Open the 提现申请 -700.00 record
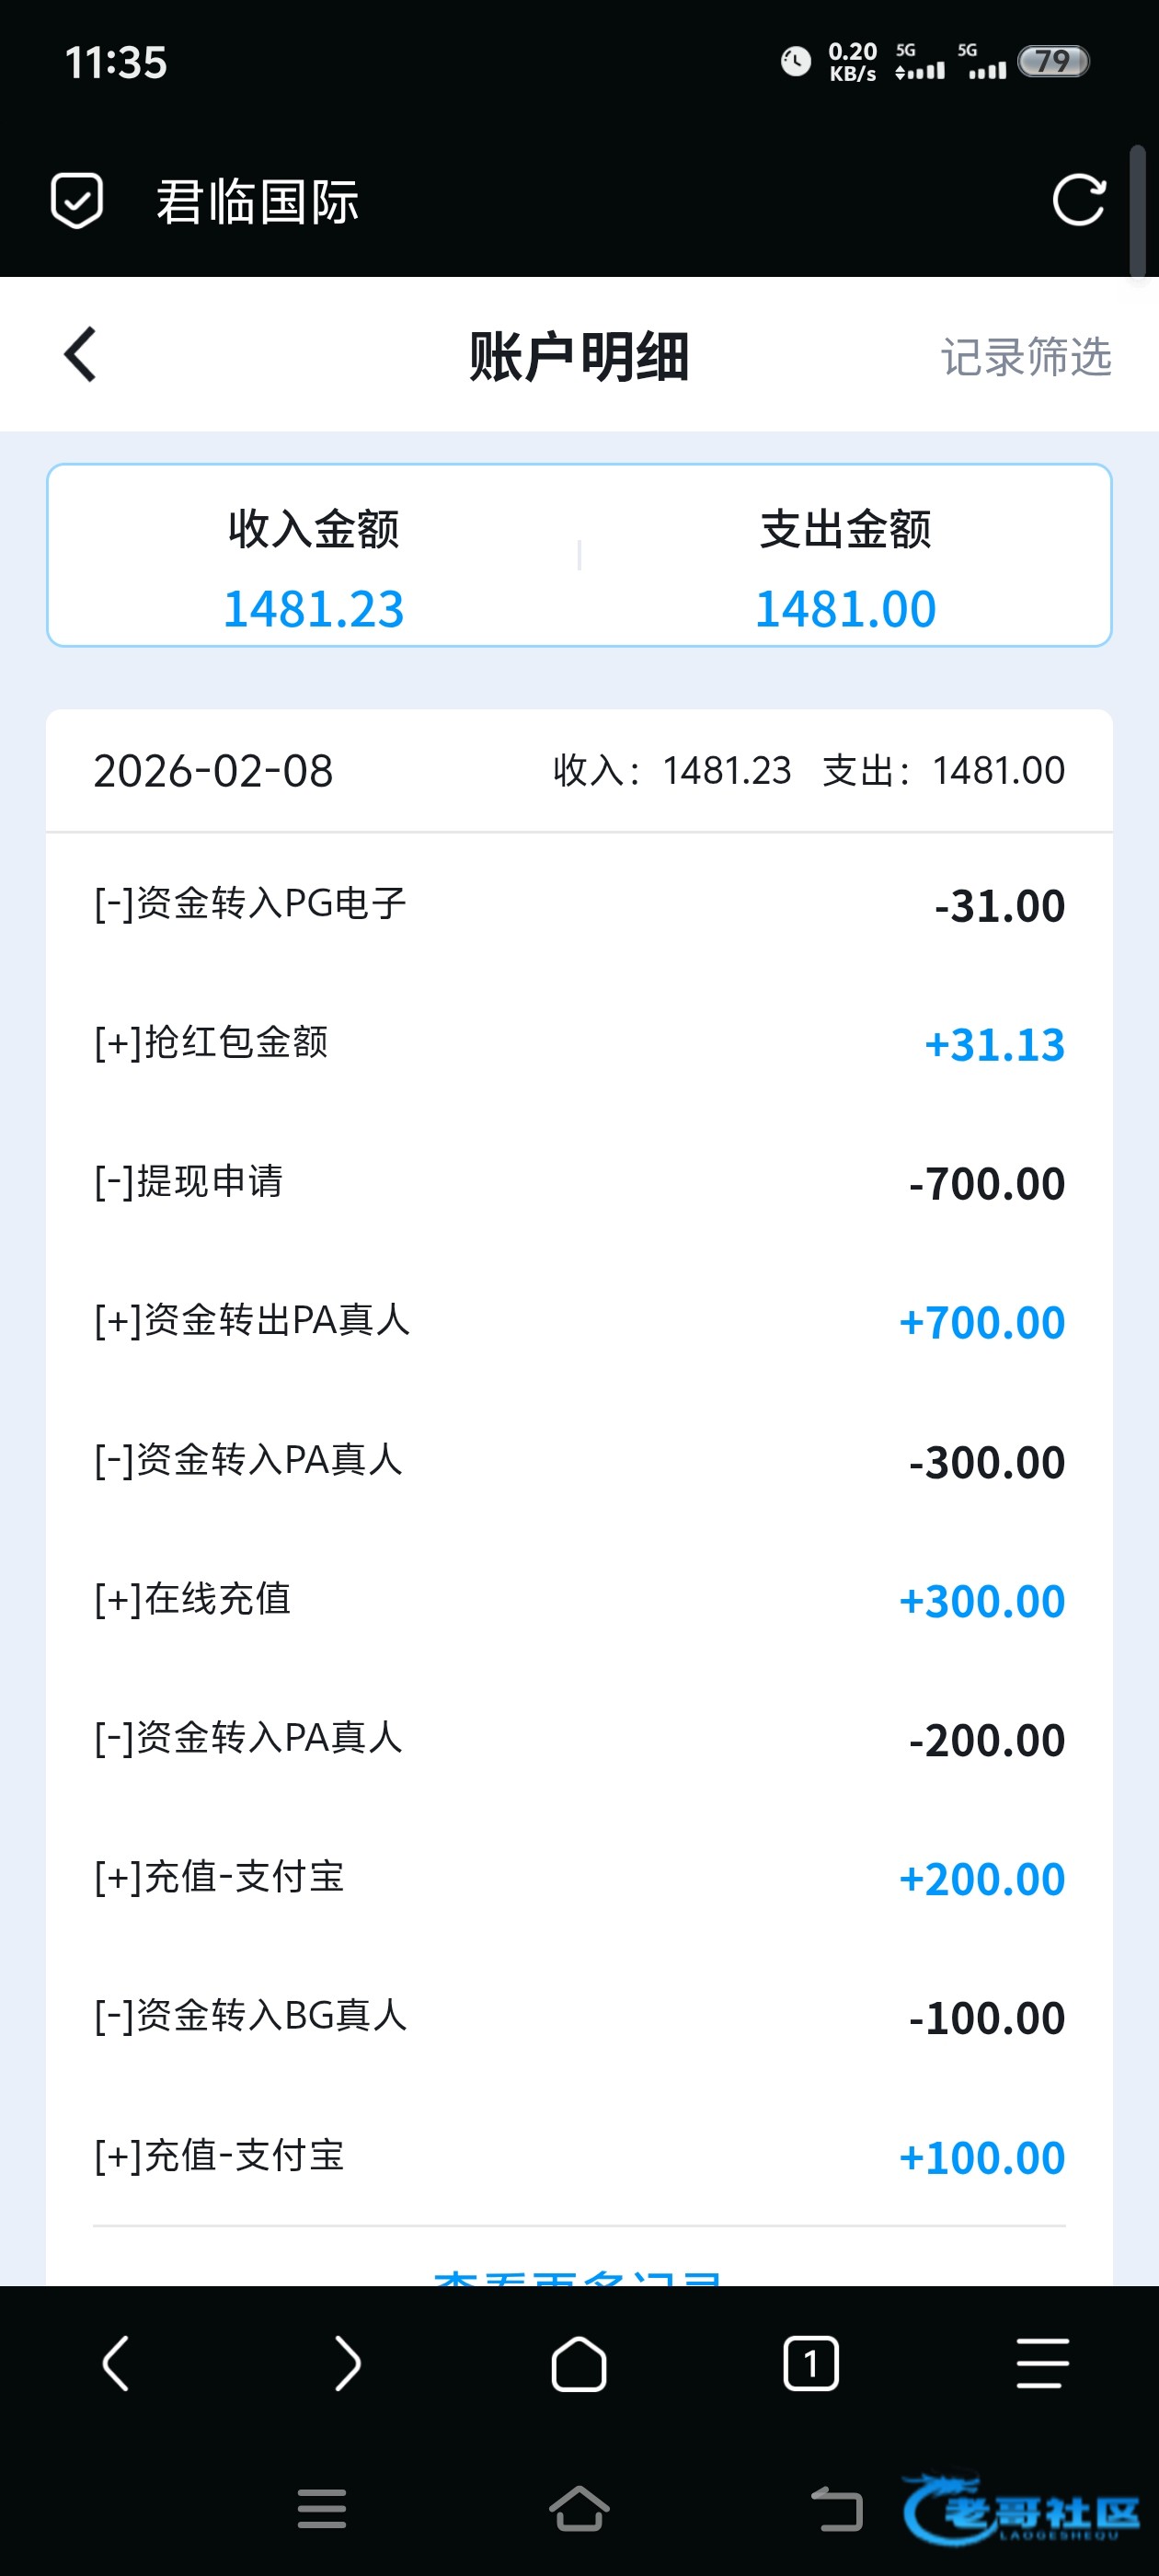 (x=579, y=1183)
